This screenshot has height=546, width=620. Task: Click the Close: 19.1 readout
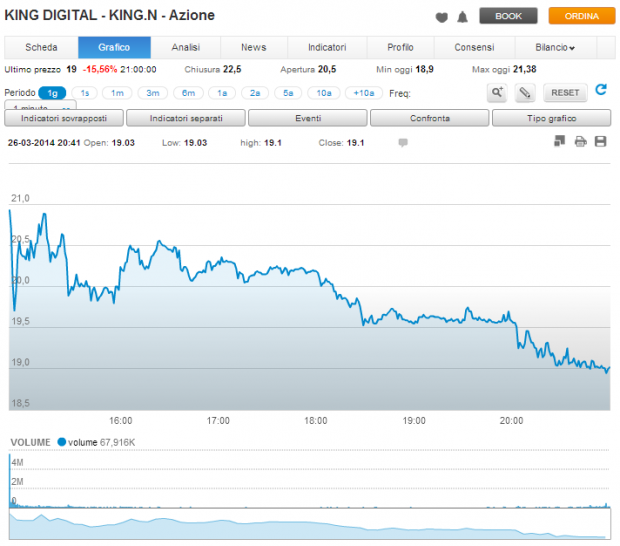341,143
